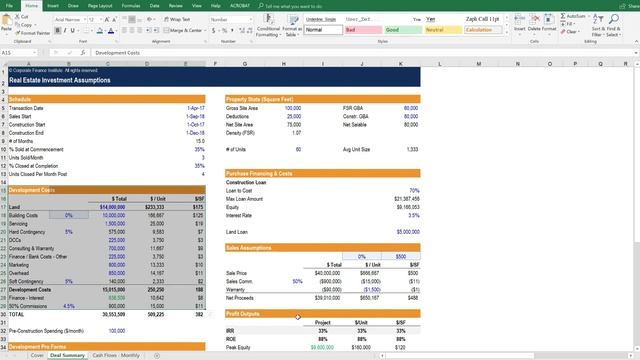Open the font size dropdown

100,20
